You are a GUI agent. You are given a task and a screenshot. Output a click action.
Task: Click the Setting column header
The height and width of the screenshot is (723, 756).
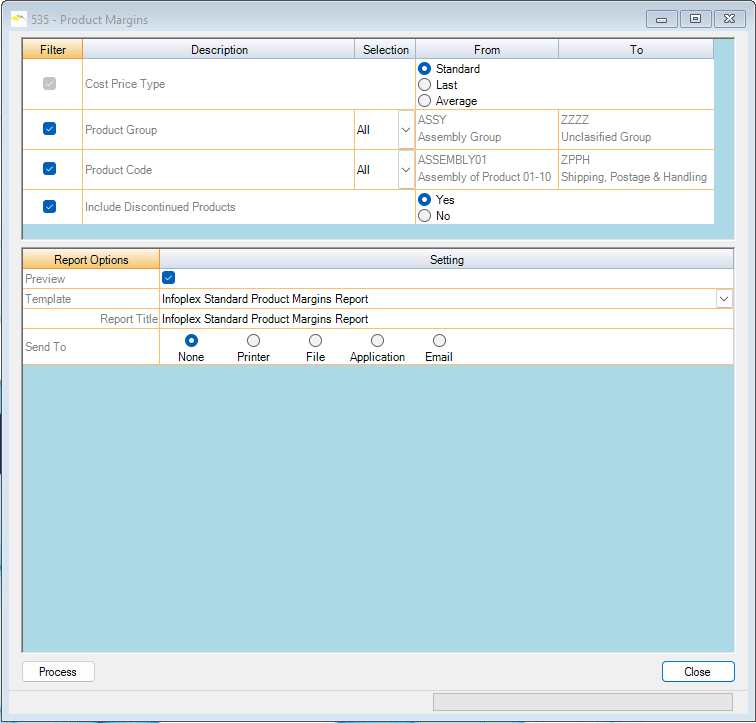[x=446, y=259]
